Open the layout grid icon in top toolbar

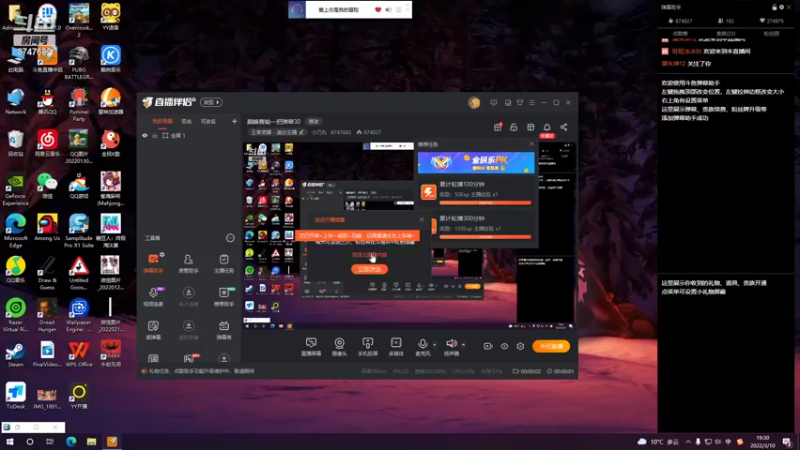(531, 127)
